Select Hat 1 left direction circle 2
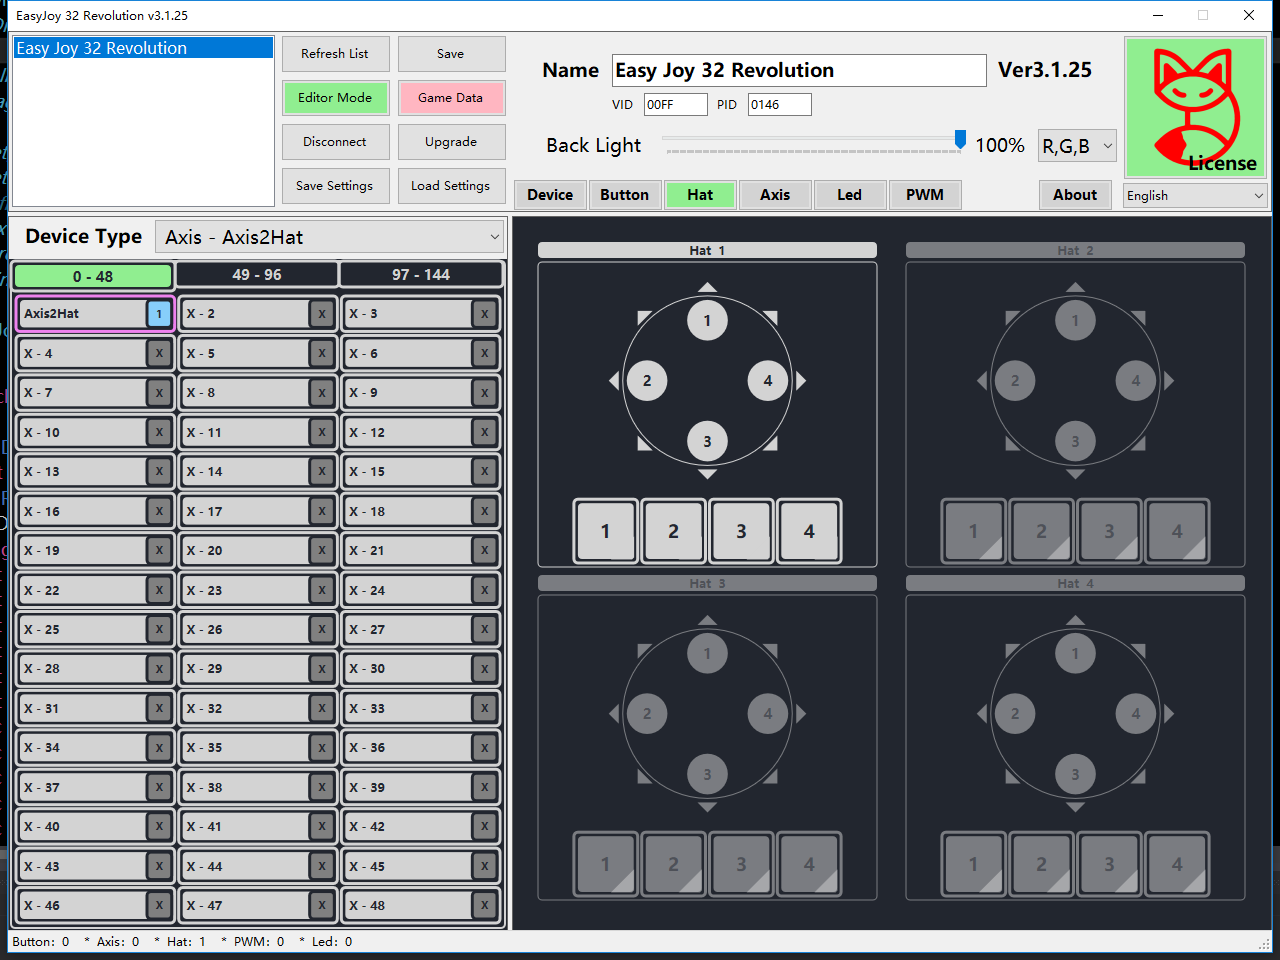 [647, 380]
